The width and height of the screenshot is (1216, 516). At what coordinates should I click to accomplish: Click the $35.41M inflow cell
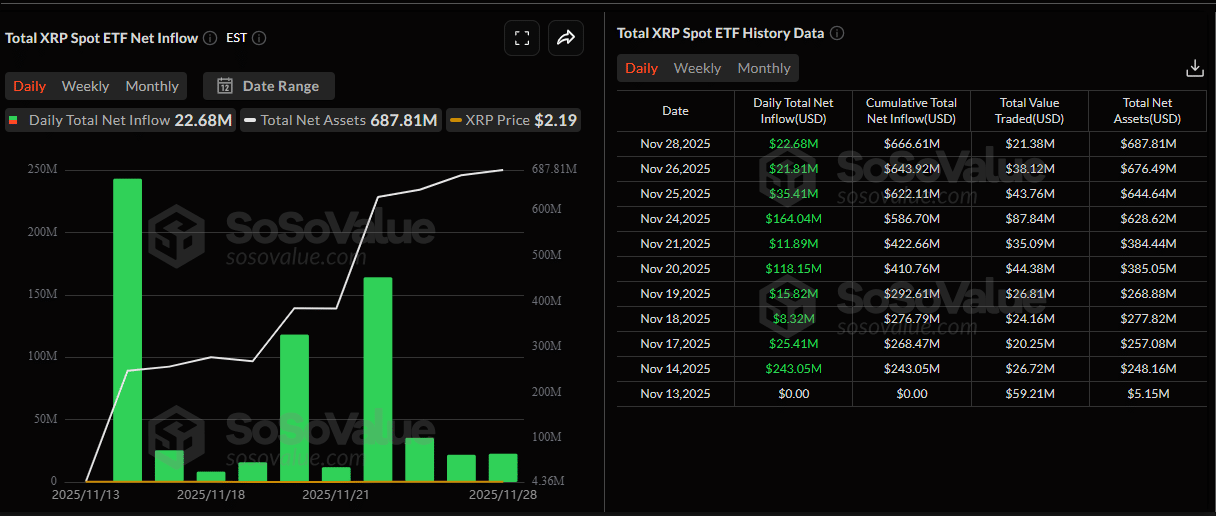[x=794, y=194]
